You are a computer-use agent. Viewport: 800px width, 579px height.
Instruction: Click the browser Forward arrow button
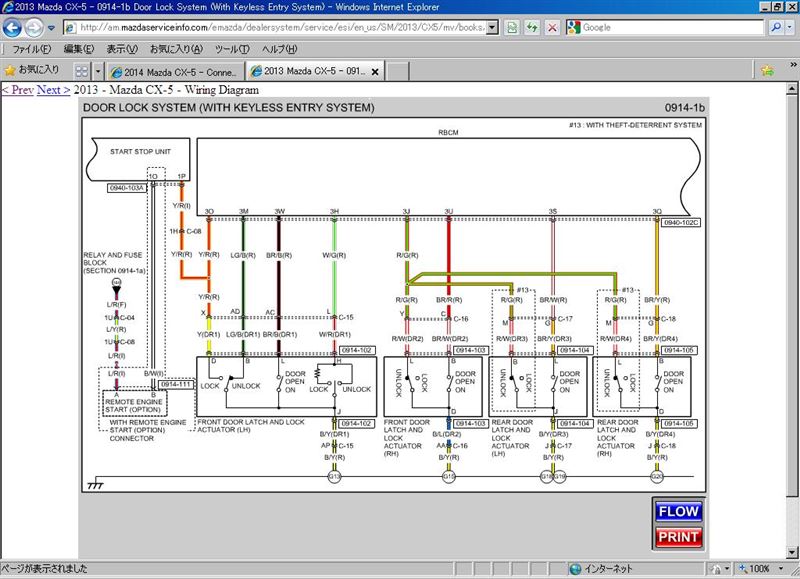34,28
